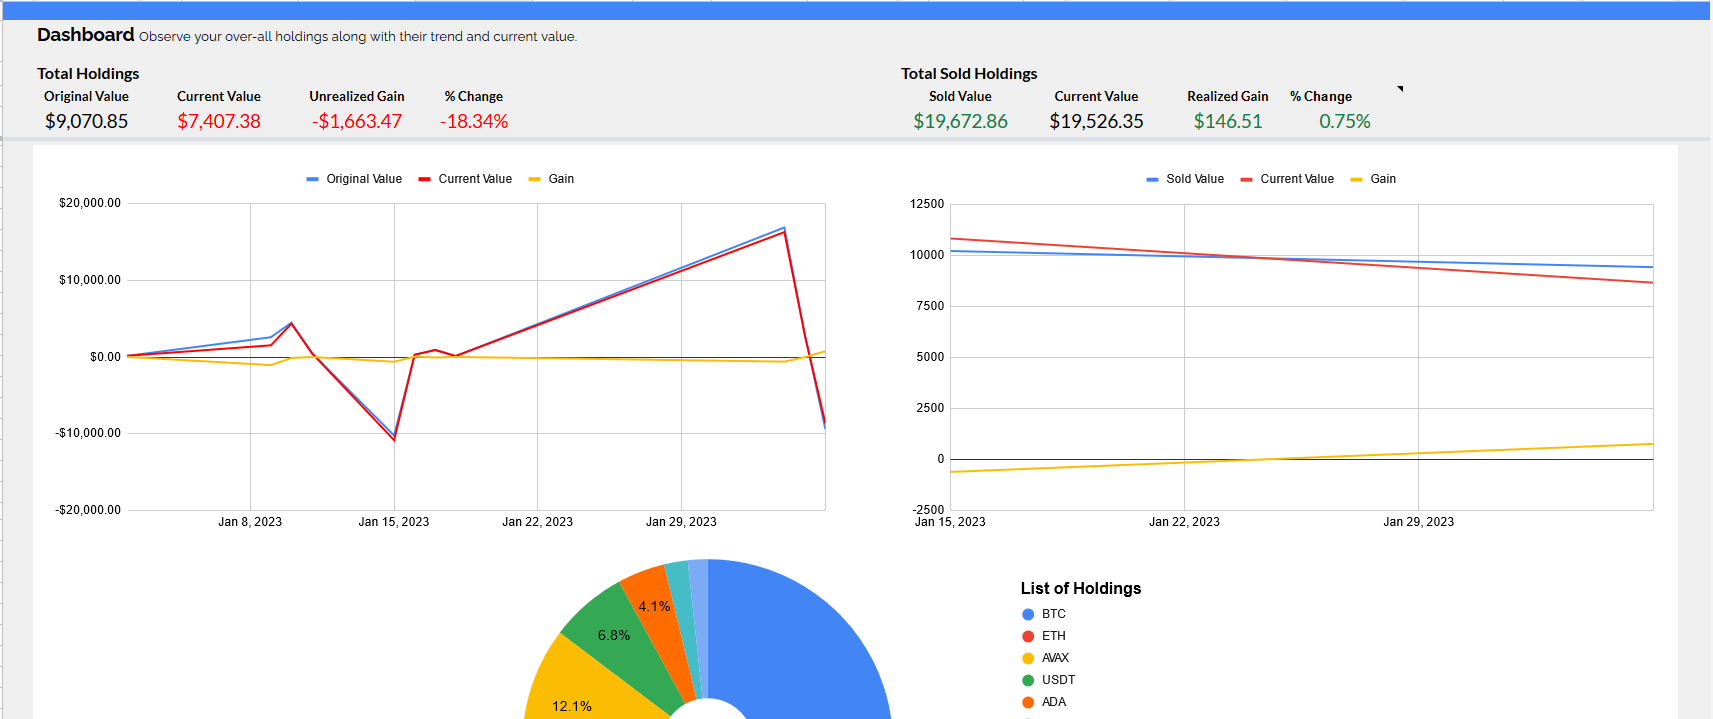Click the Unrealized Gain -$1,663.47 value
The image size is (1713, 719).
(x=357, y=121)
